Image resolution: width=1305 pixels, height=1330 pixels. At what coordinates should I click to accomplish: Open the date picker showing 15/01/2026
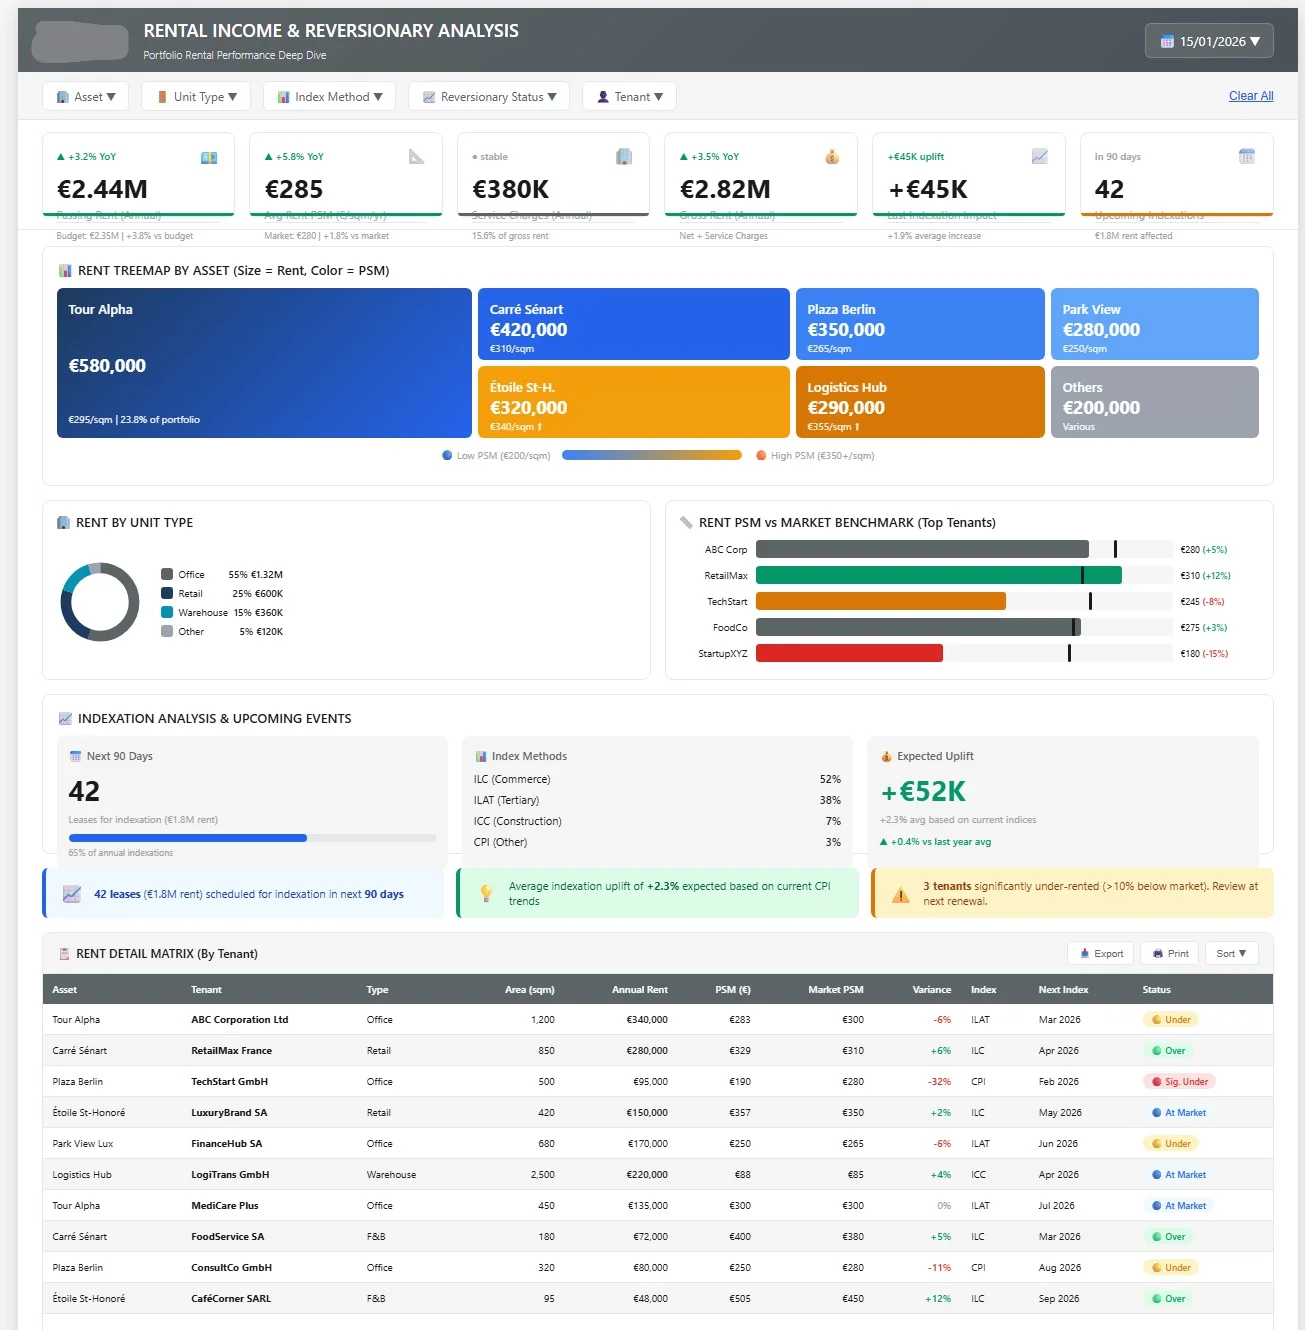pos(1208,40)
